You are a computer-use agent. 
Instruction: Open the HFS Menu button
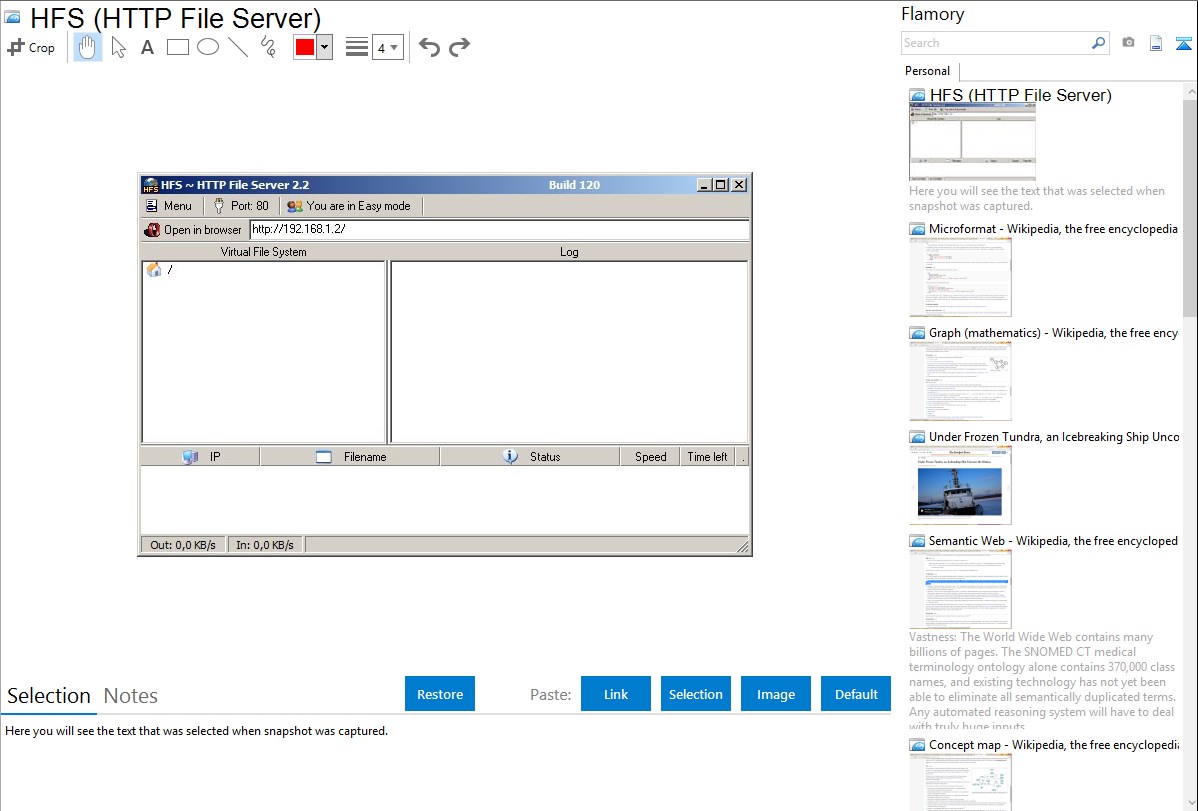coord(169,206)
